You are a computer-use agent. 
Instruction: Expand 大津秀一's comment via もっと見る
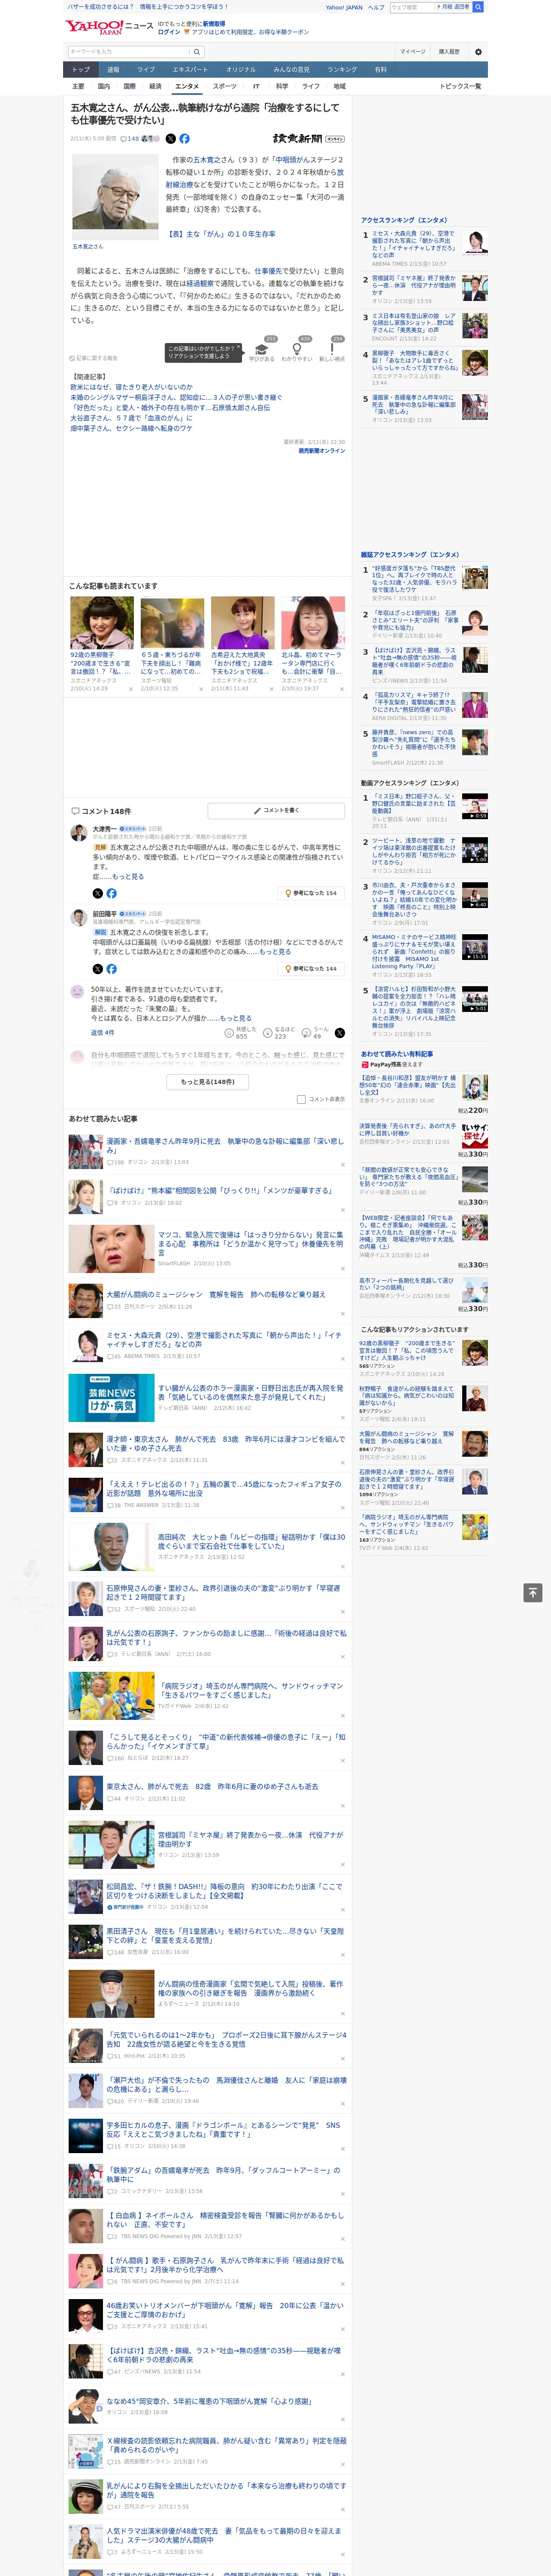[x=127, y=877]
